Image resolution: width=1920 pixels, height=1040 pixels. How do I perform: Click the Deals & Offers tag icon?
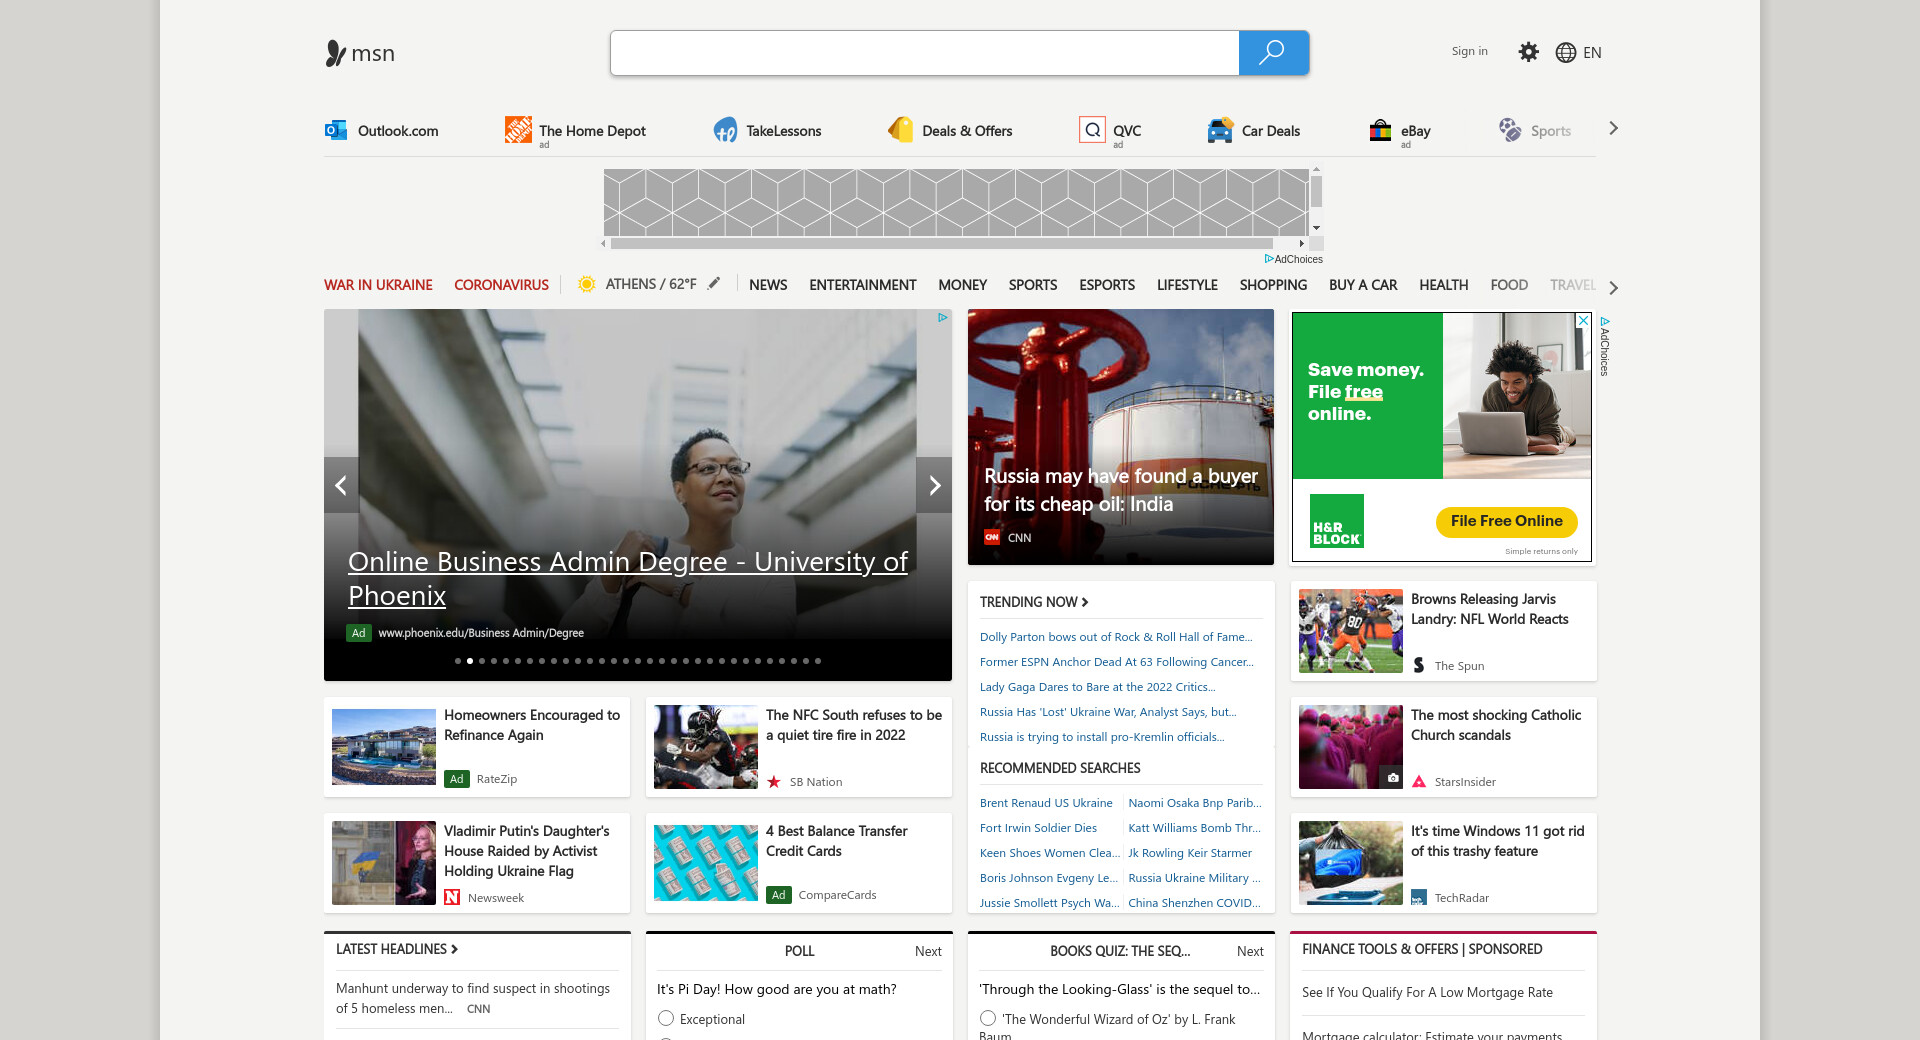(901, 130)
